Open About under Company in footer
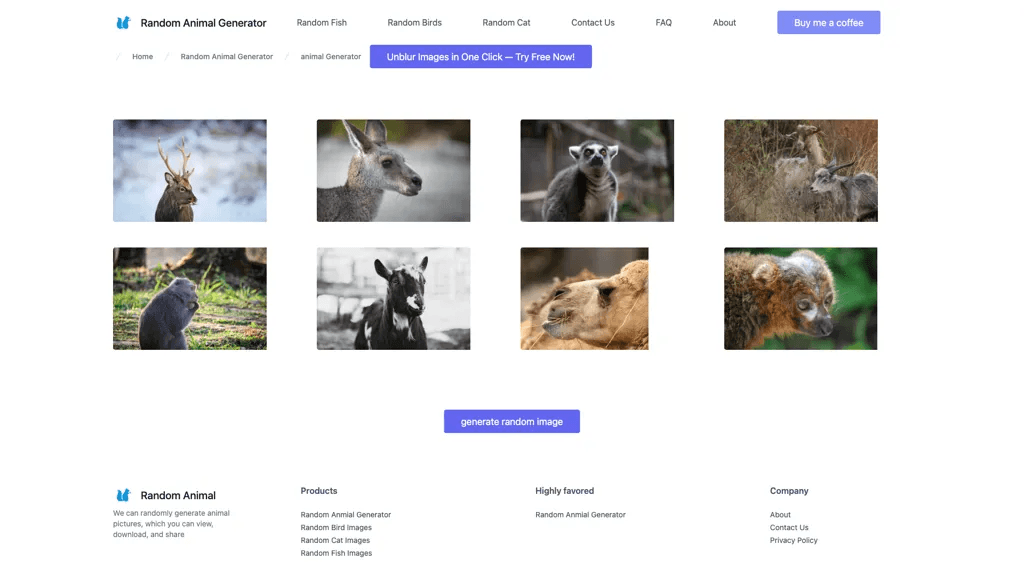1024x576 pixels. (780, 515)
